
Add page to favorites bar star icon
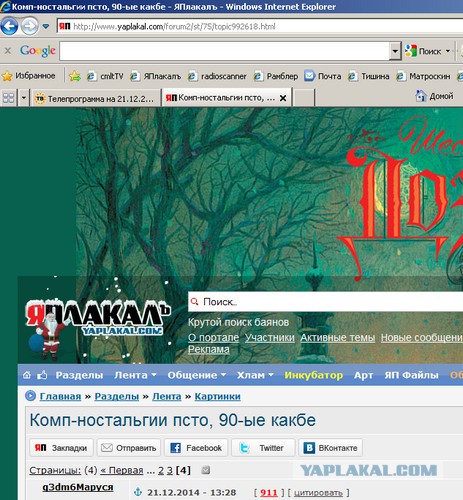(x=75, y=76)
